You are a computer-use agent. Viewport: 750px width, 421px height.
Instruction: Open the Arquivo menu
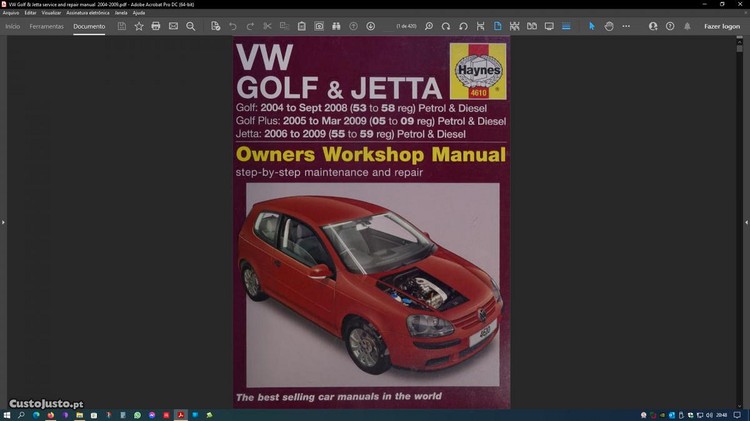point(11,13)
